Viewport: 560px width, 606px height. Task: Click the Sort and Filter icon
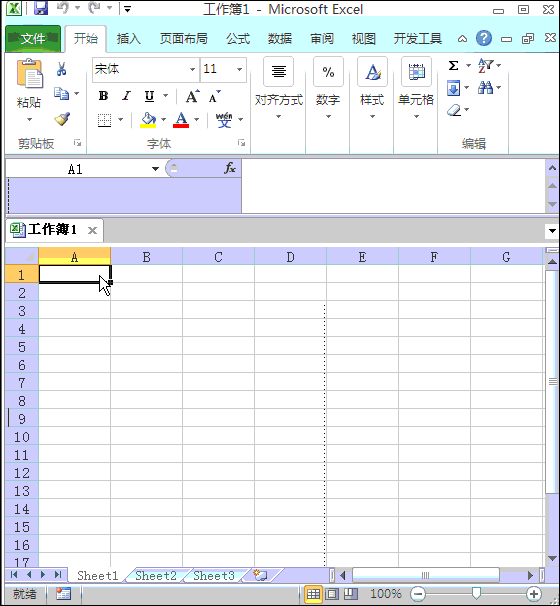485,65
